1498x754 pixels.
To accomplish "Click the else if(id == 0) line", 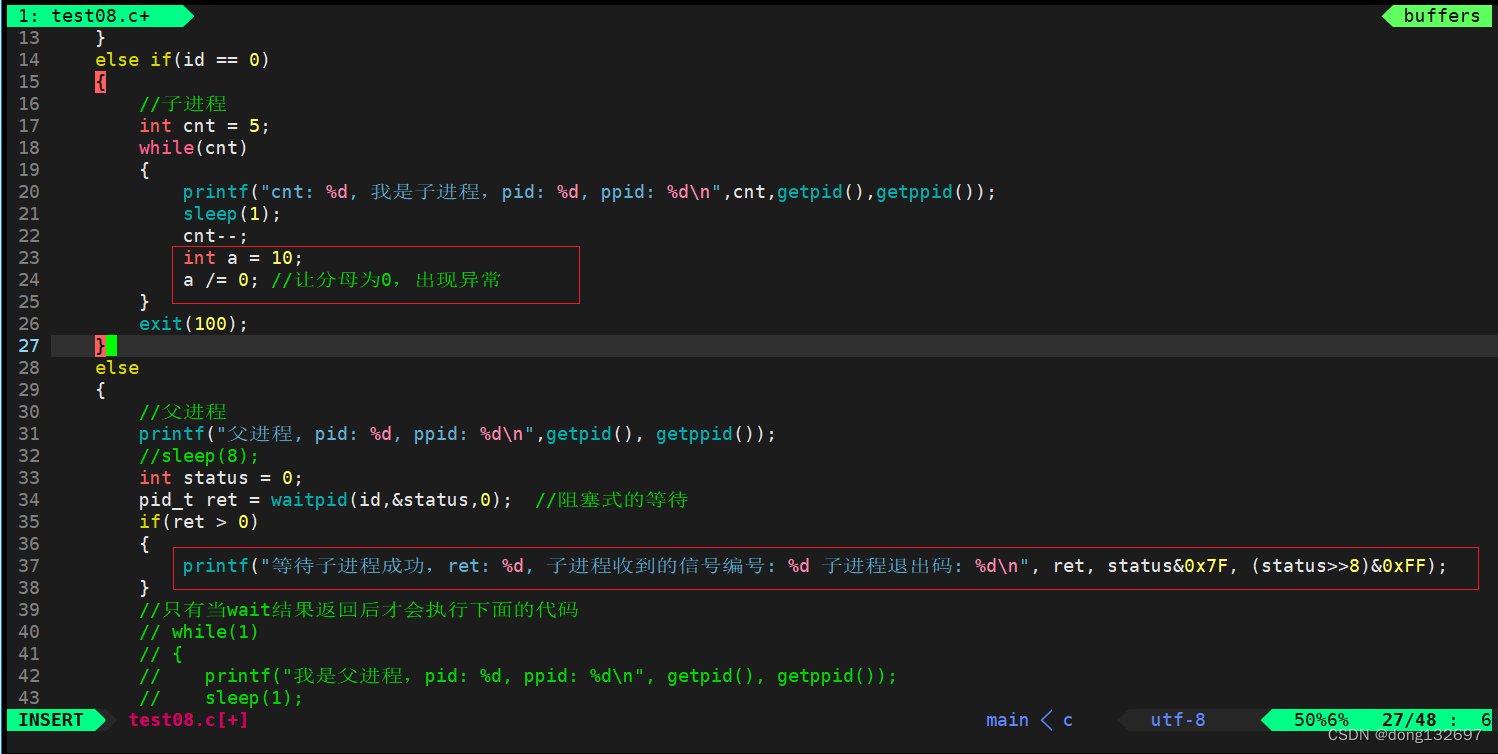I will [x=183, y=60].
